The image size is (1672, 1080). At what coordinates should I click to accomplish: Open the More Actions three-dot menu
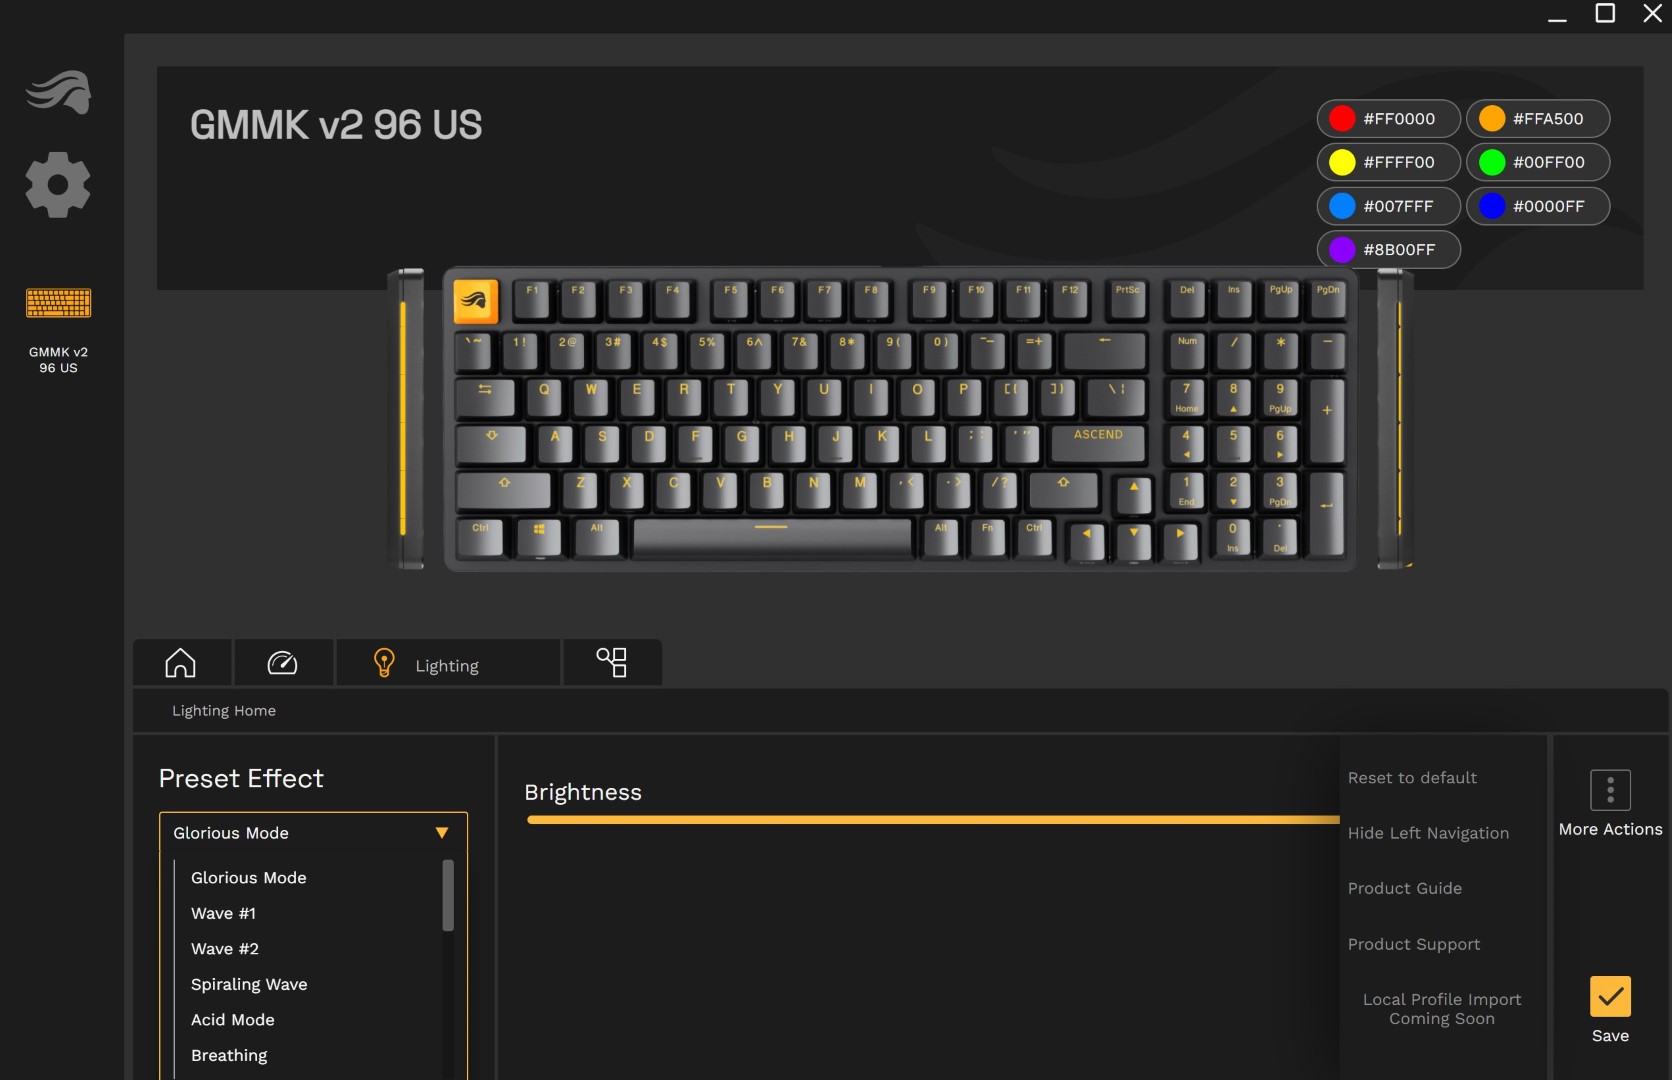[x=1610, y=790]
